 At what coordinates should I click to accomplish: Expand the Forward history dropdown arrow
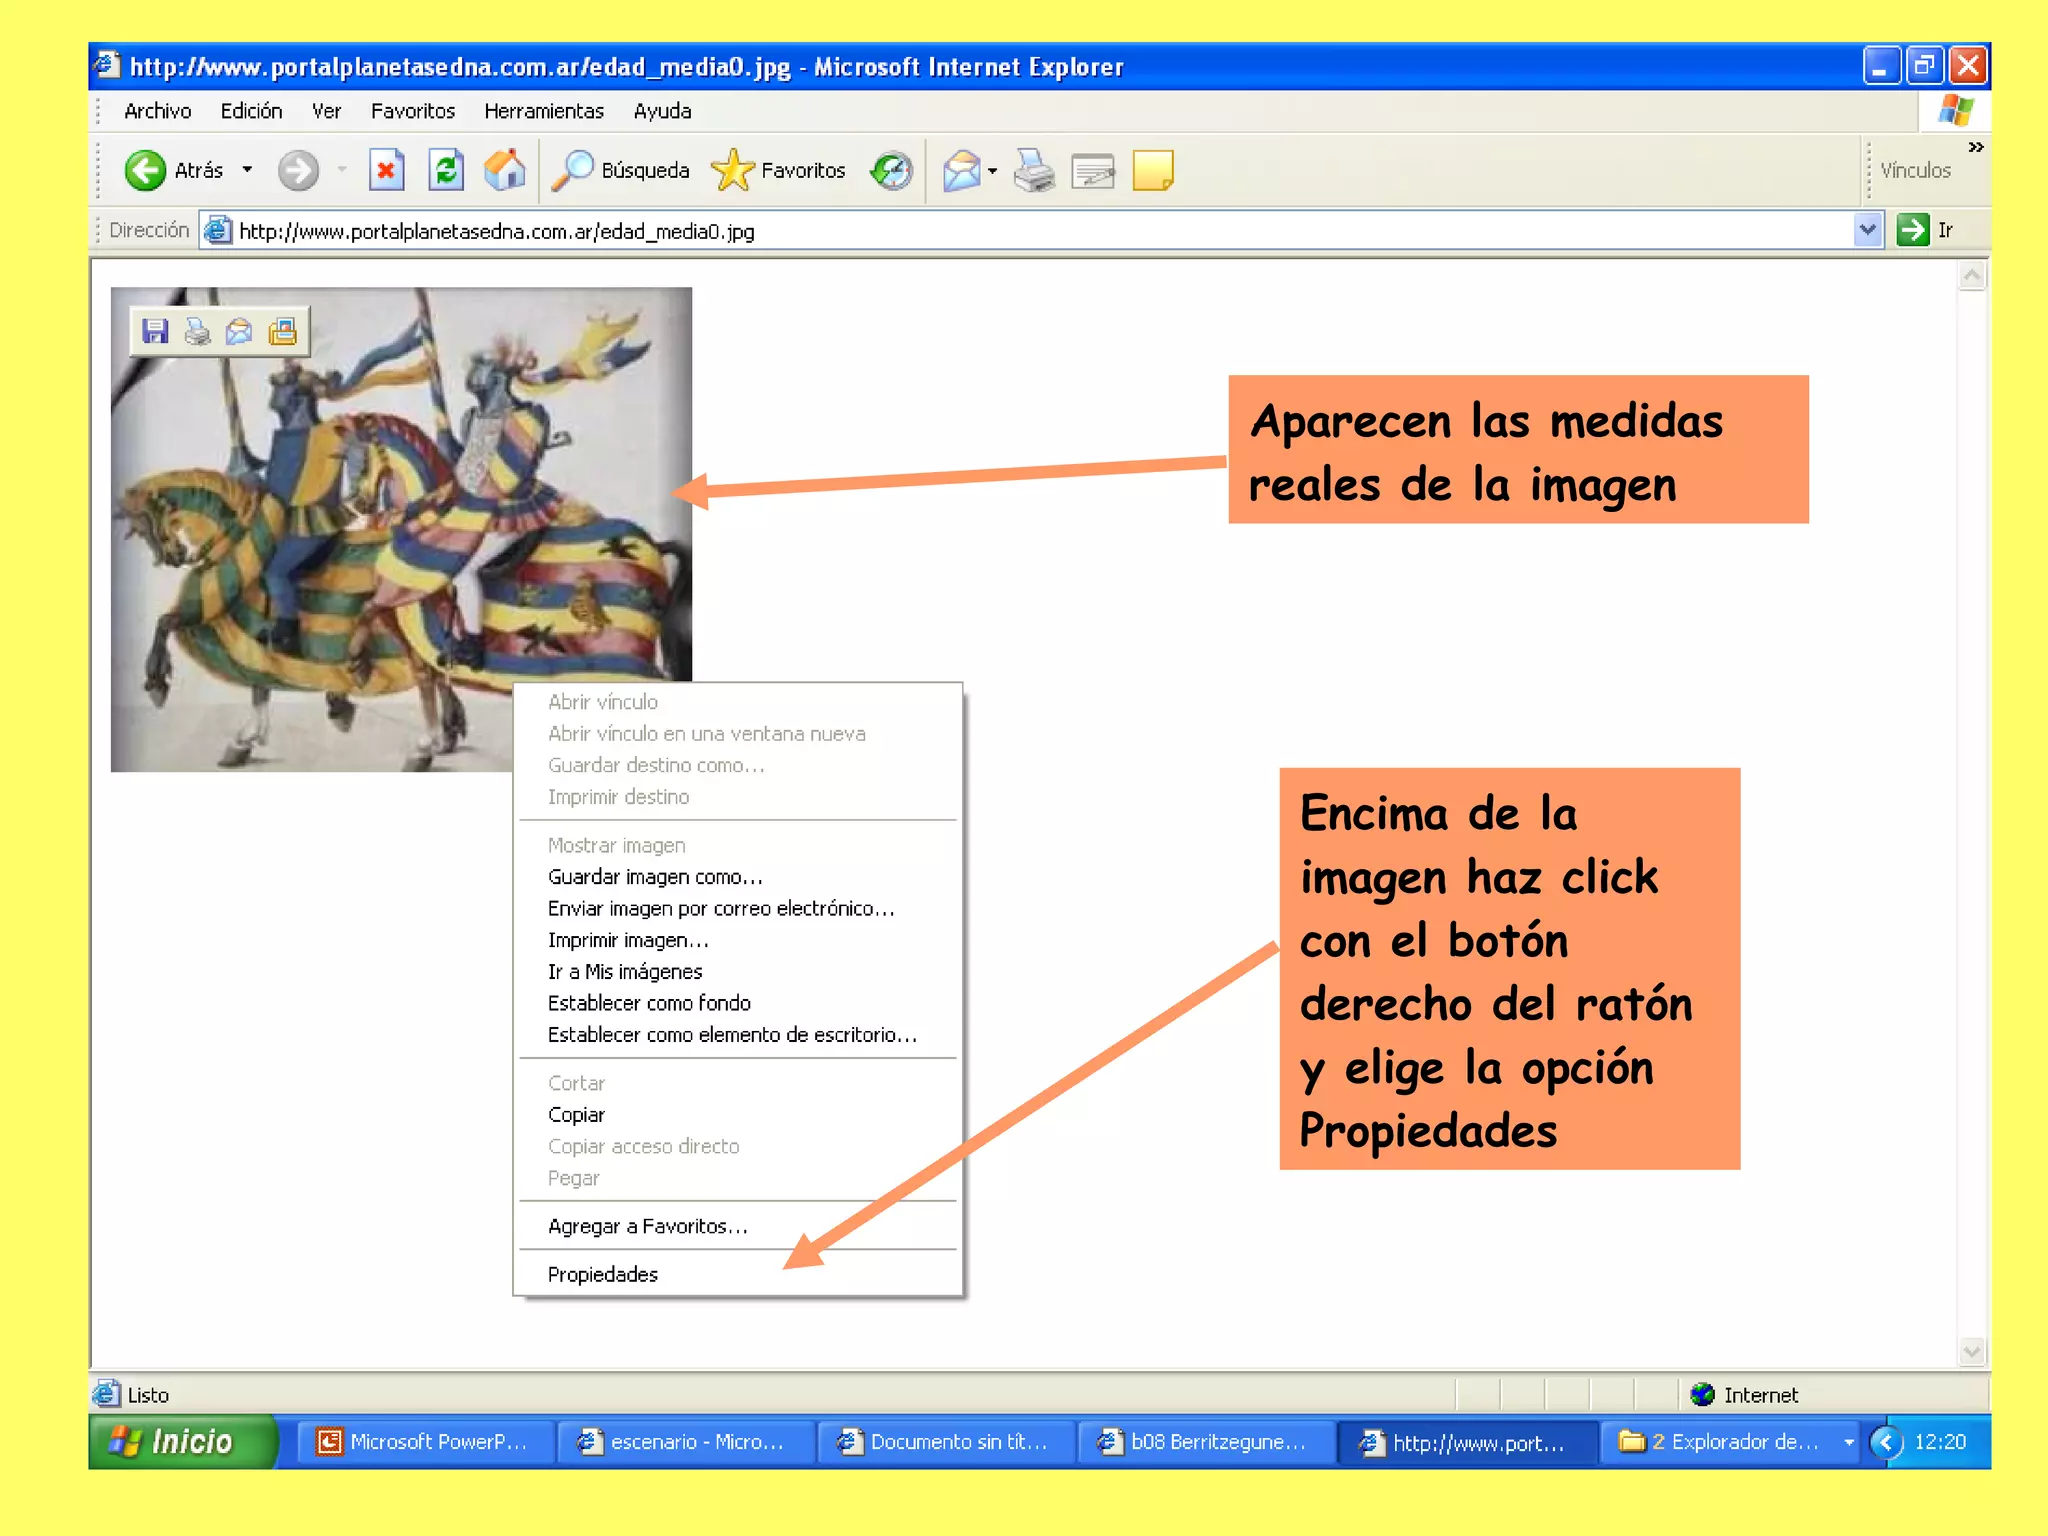(342, 170)
